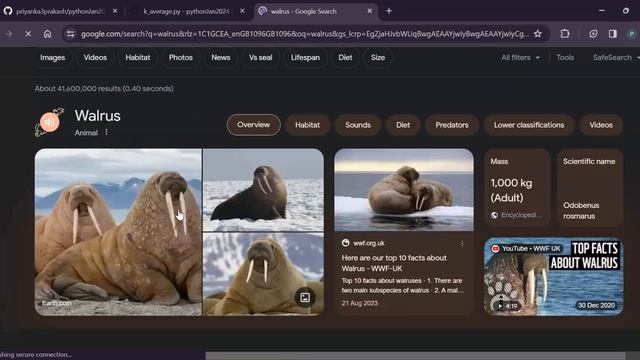Click the horizontal scrollbar at bottom
The height and width of the screenshot is (360, 640).
415,356
